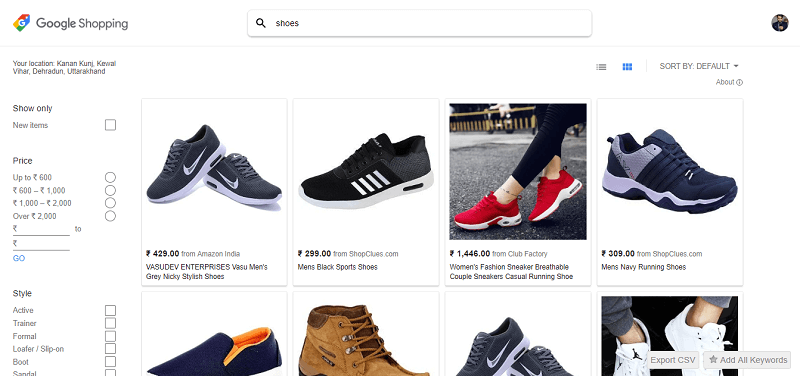Switch to list view icon

(601, 66)
